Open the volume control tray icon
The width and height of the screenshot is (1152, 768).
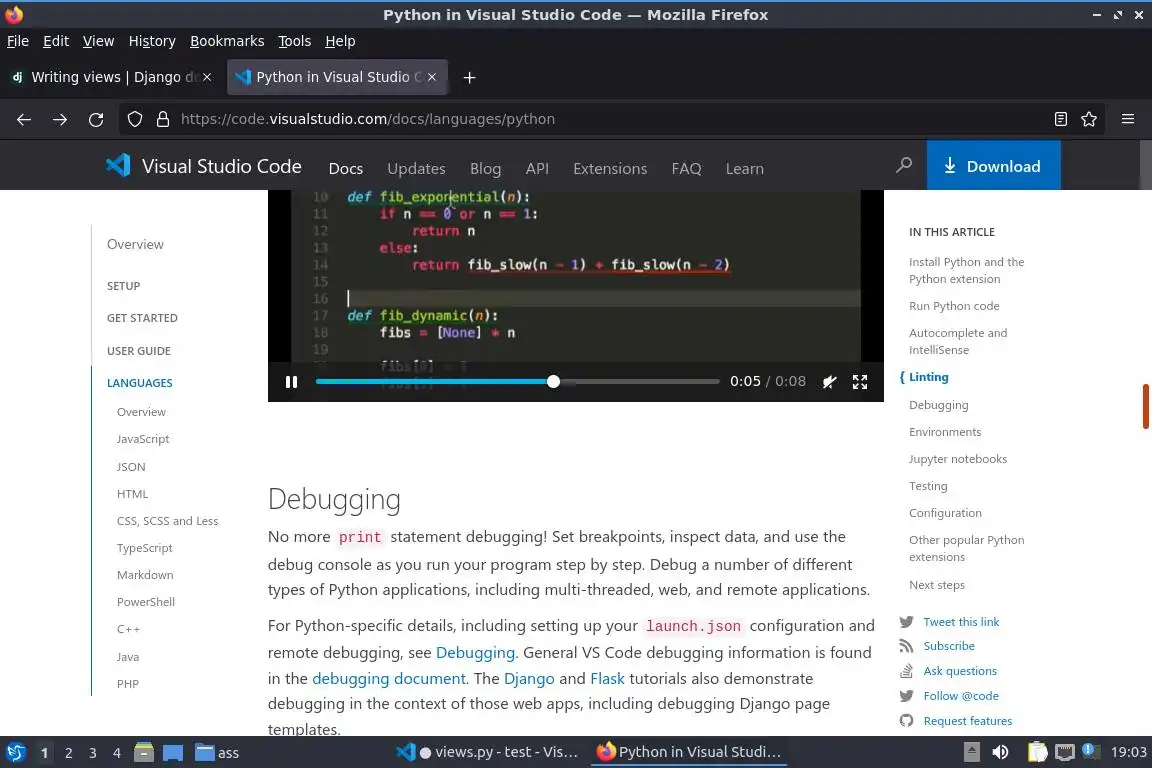coord(1000,752)
